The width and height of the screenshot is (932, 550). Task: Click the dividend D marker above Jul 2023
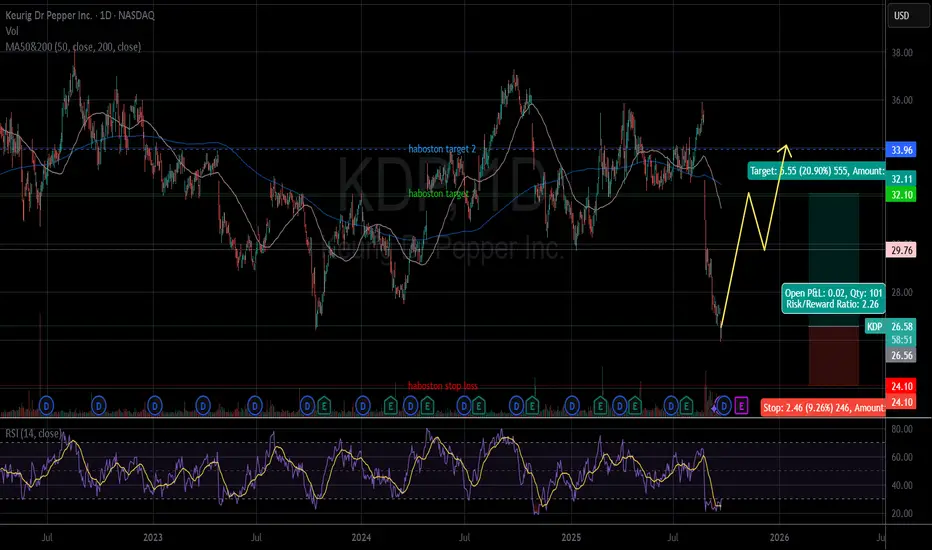point(255,406)
